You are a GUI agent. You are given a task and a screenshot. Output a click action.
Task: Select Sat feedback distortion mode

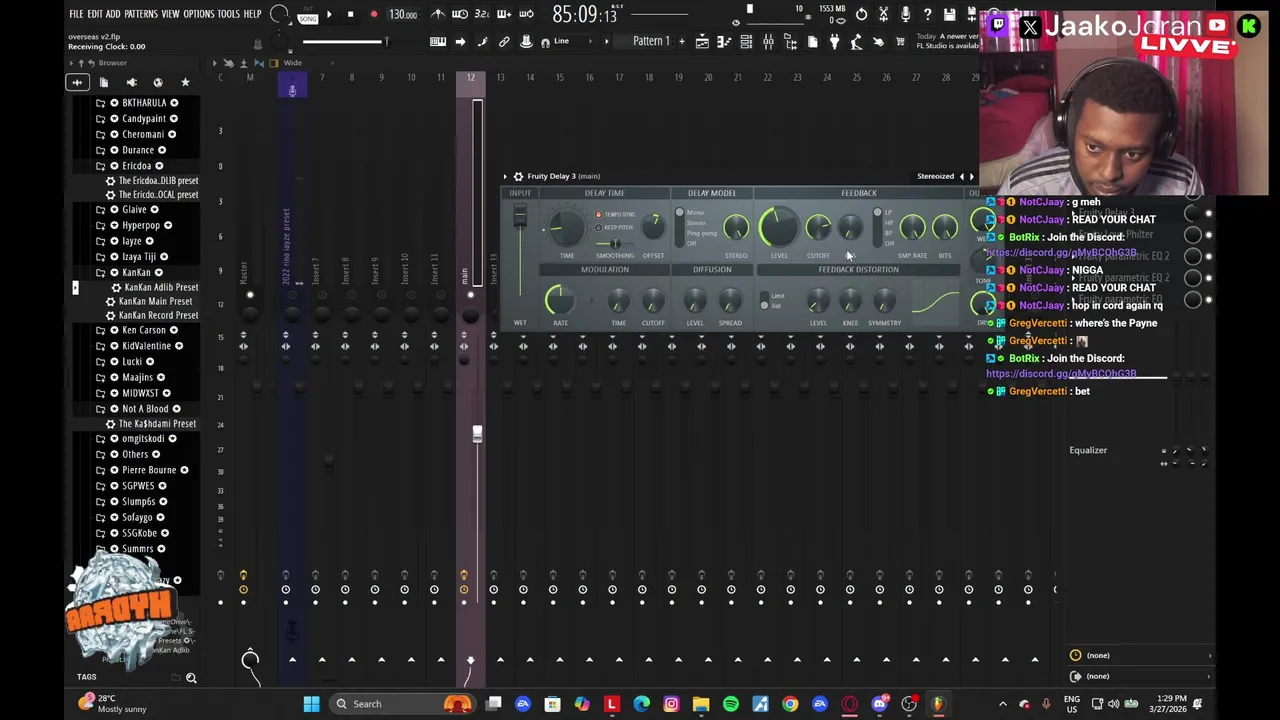pos(776,305)
